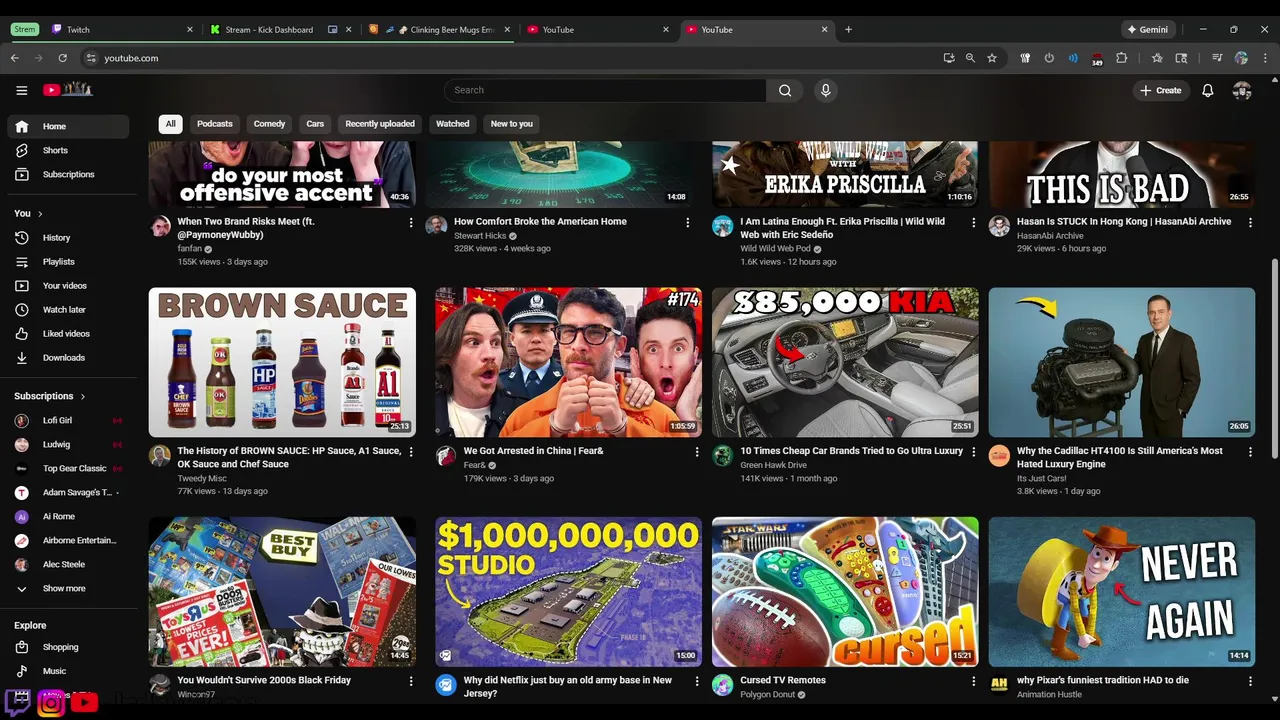
Task: Open Lofi Girl subscription channel
Action: pyautogui.click(x=69, y=421)
